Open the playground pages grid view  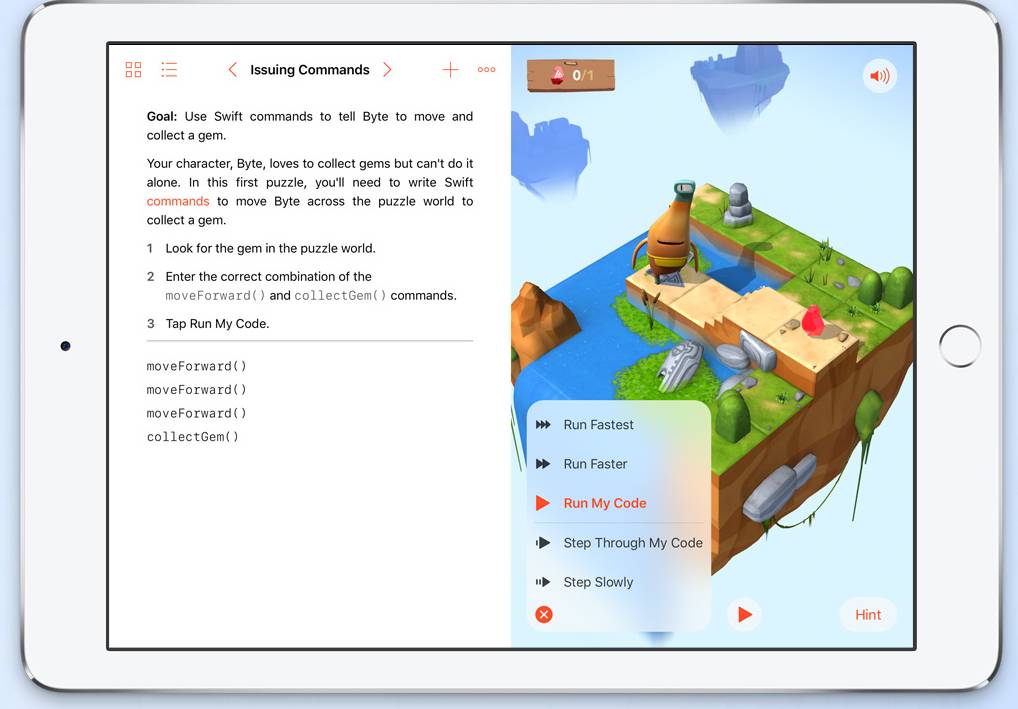tap(133, 69)
